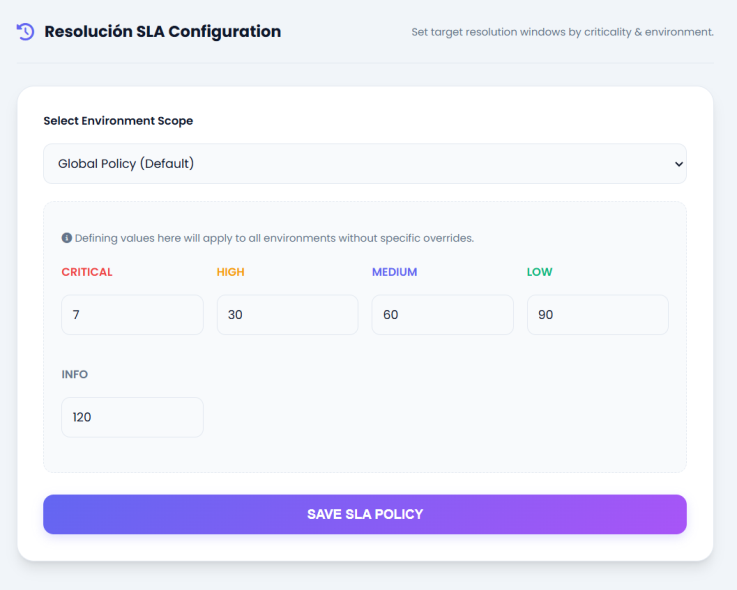Click the 'Defining values here will apply' note
737x590 pixels.
274,238
